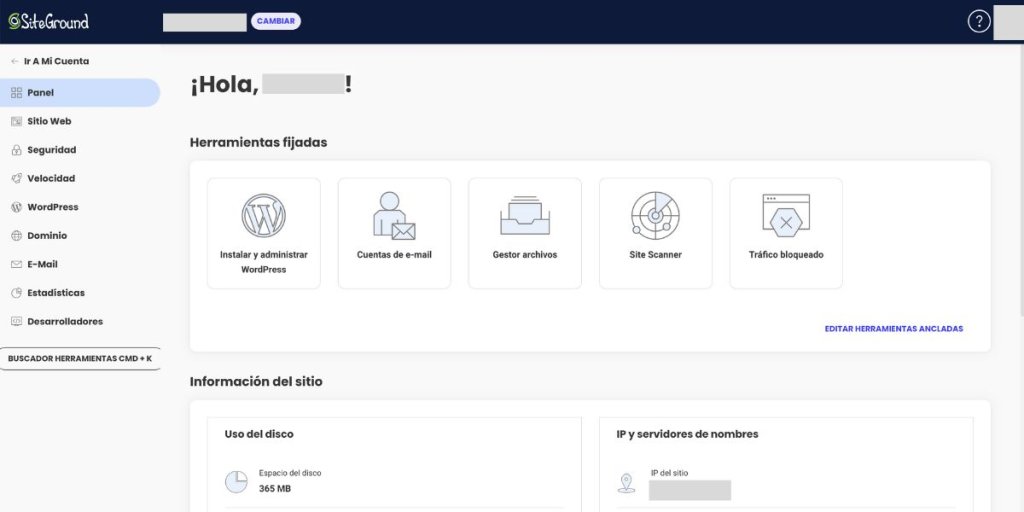Click the IP del sitio label
This screenshot has width=1024, height=512.
click(669, 473)
